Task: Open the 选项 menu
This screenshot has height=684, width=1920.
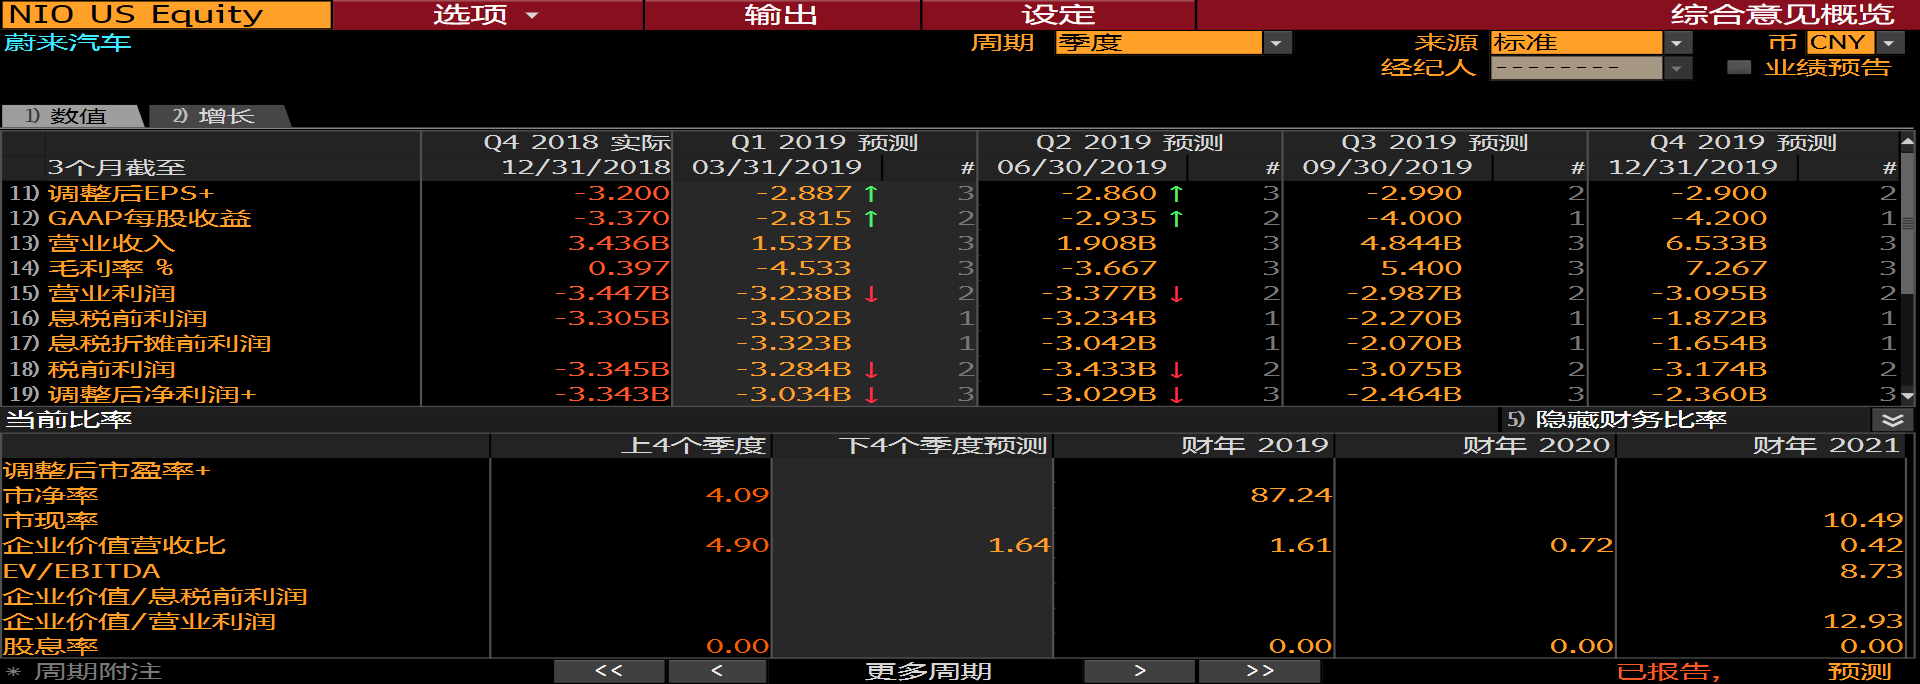Action: click(487, 15)
